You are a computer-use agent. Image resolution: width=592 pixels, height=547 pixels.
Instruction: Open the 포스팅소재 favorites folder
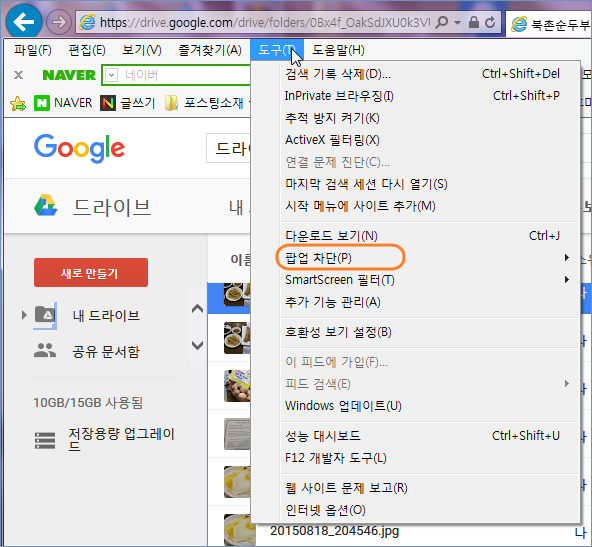(205, 103)
